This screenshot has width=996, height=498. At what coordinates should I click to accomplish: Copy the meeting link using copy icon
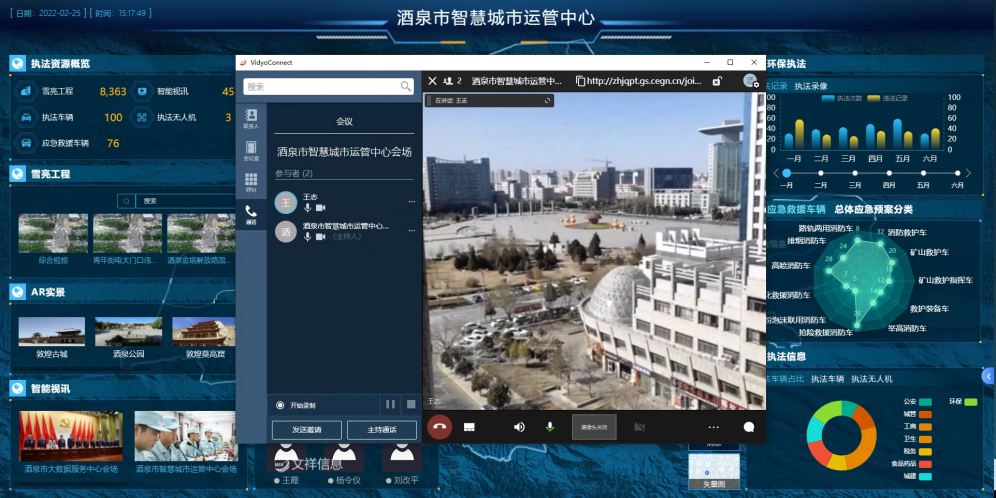click(x=580, y=81)
